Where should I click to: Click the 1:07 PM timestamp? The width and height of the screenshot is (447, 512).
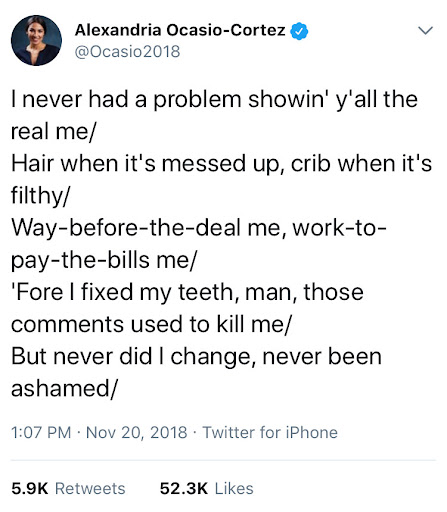click(41, 432)
